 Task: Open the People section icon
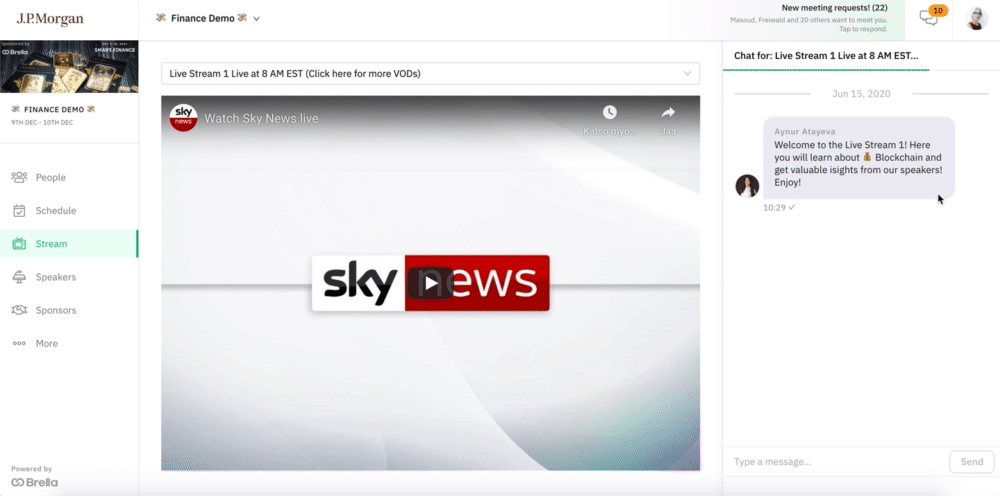tap(19, 177)
